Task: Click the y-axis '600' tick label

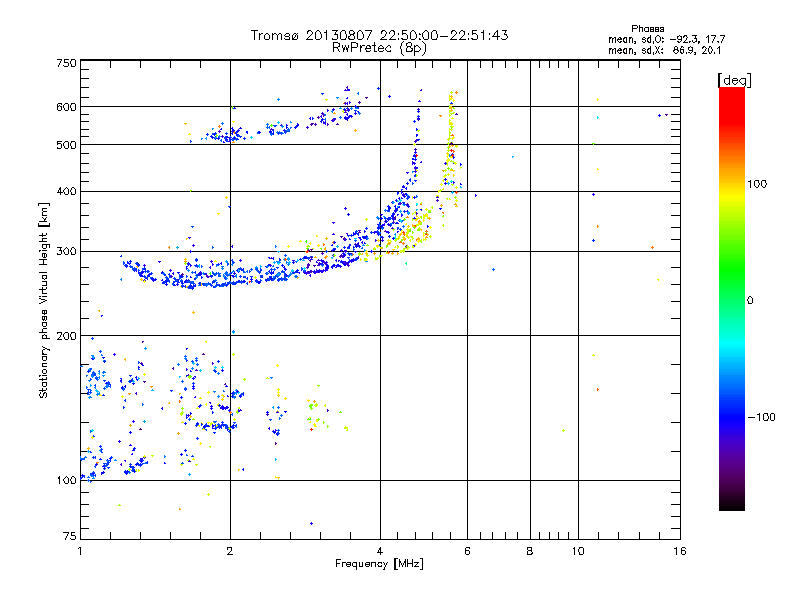Action: coord(66,107)
